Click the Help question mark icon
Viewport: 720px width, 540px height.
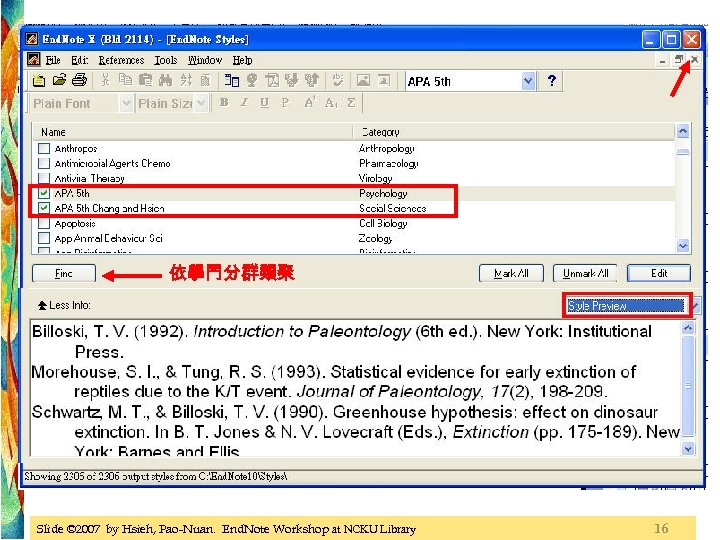tap(551, 81)
